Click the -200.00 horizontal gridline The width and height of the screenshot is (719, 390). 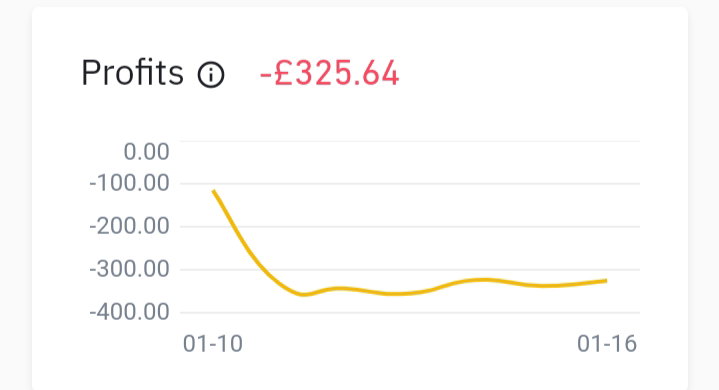click(410, 226)
